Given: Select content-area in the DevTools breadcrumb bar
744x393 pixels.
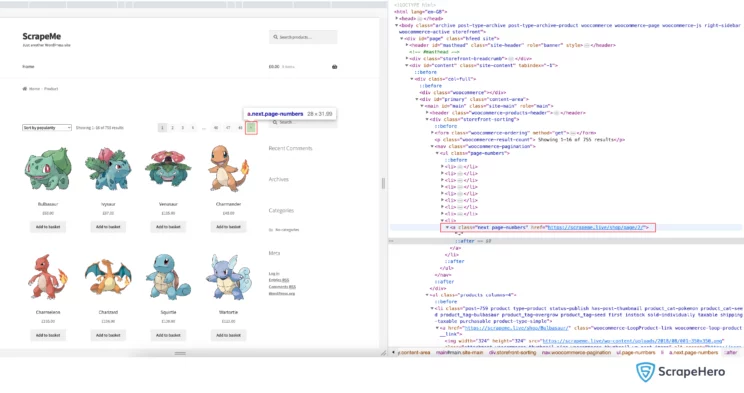Looking at the screenshot, I should 414,353.
